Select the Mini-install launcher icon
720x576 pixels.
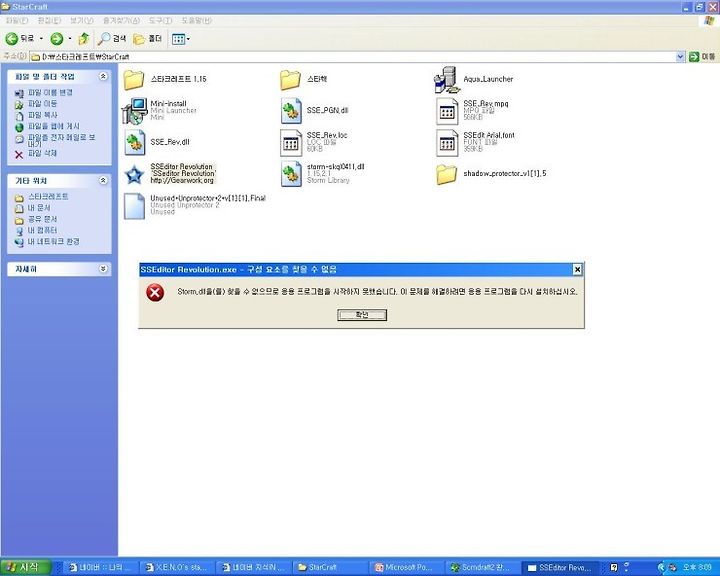pos(134,111)
